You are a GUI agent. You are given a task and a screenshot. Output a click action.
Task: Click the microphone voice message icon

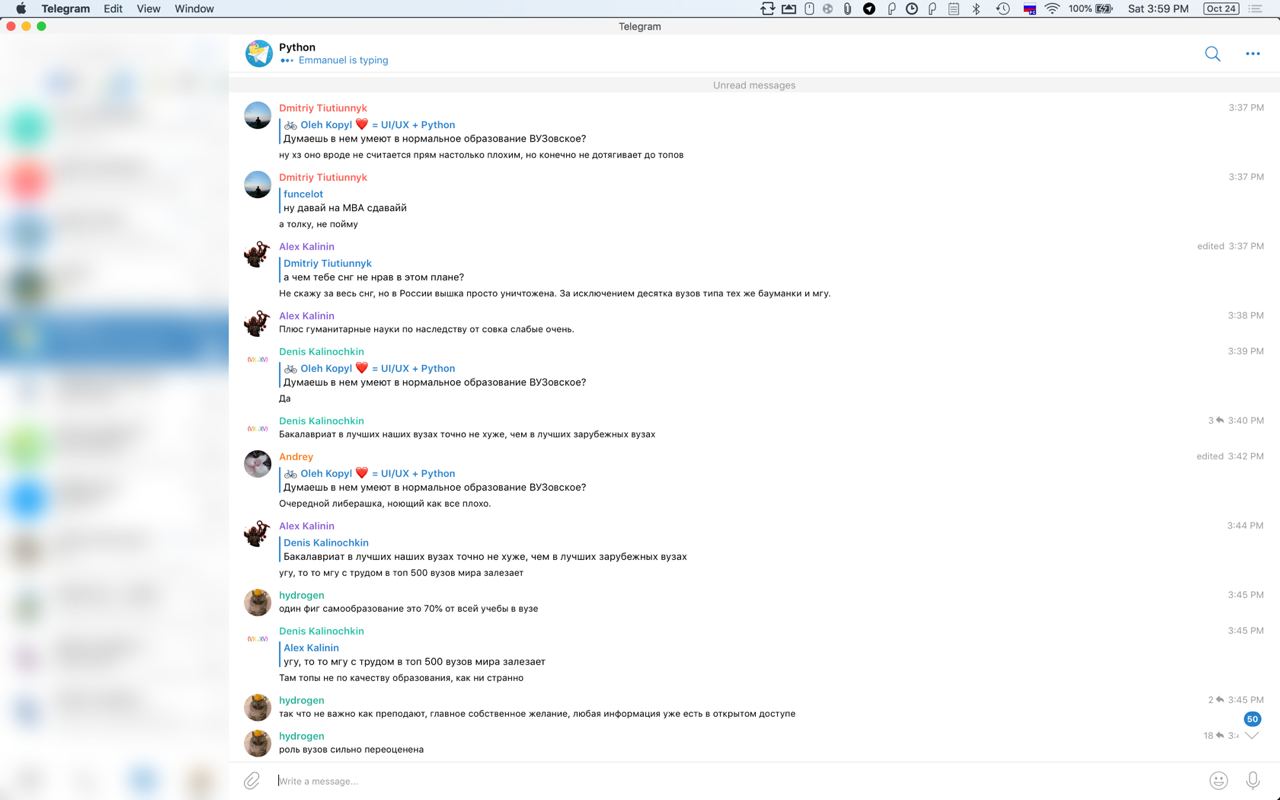click(x=1253, y=780)
